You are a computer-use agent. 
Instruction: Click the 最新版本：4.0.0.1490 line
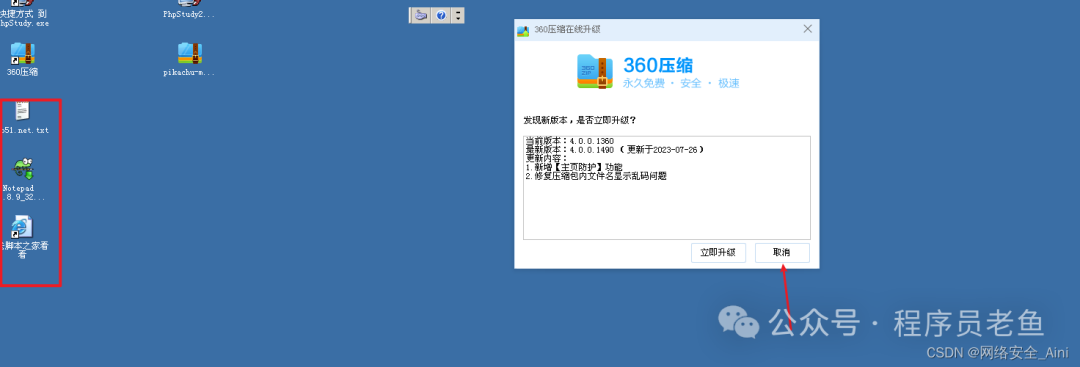tap(614, 149)
